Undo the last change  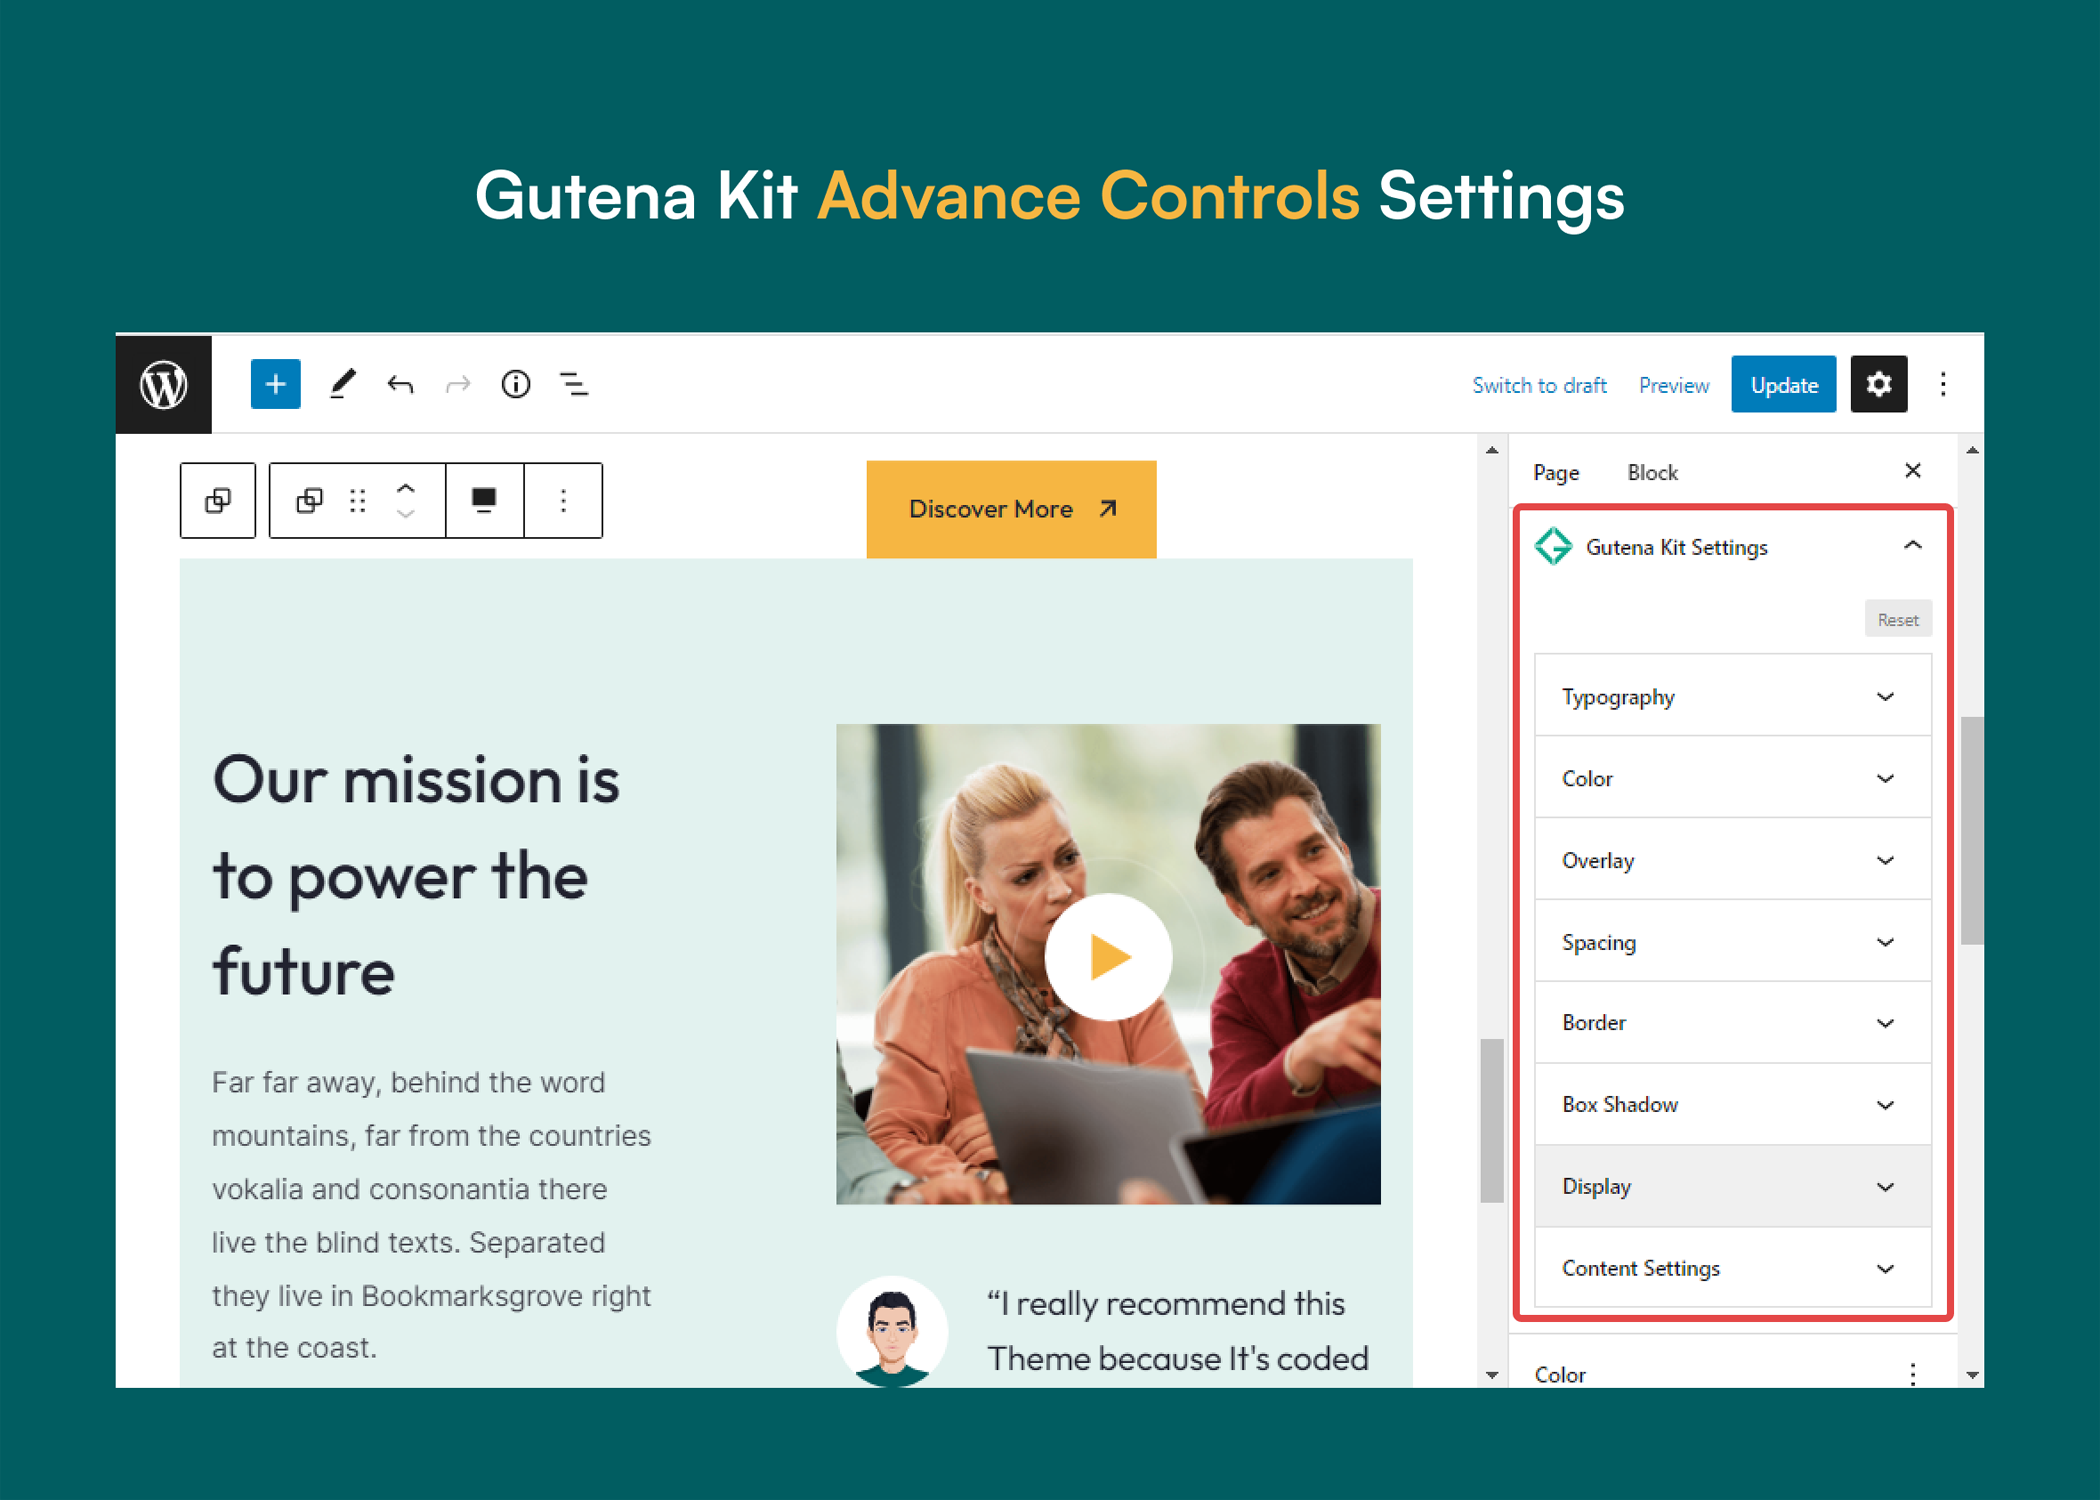tap(400, 384)
